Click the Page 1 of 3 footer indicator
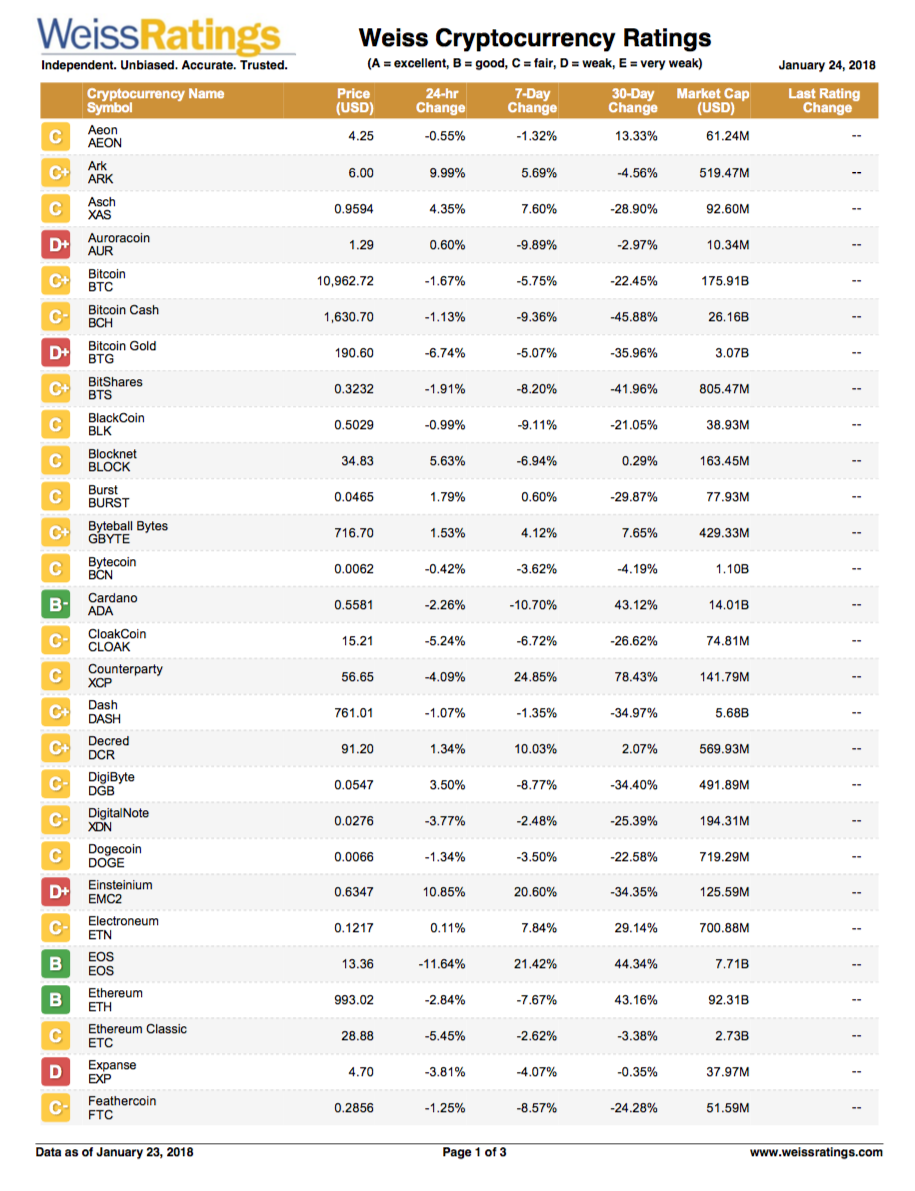 click(x=474, y=1152)
